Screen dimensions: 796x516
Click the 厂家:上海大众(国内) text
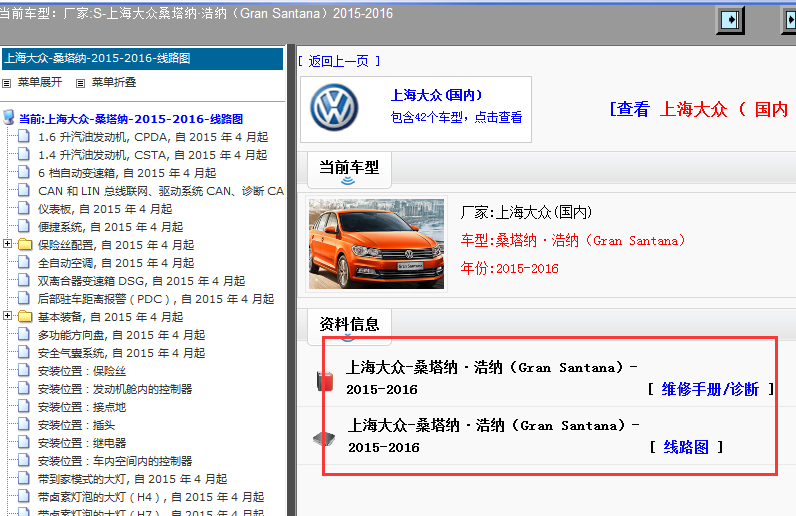[x=526, y=212]
